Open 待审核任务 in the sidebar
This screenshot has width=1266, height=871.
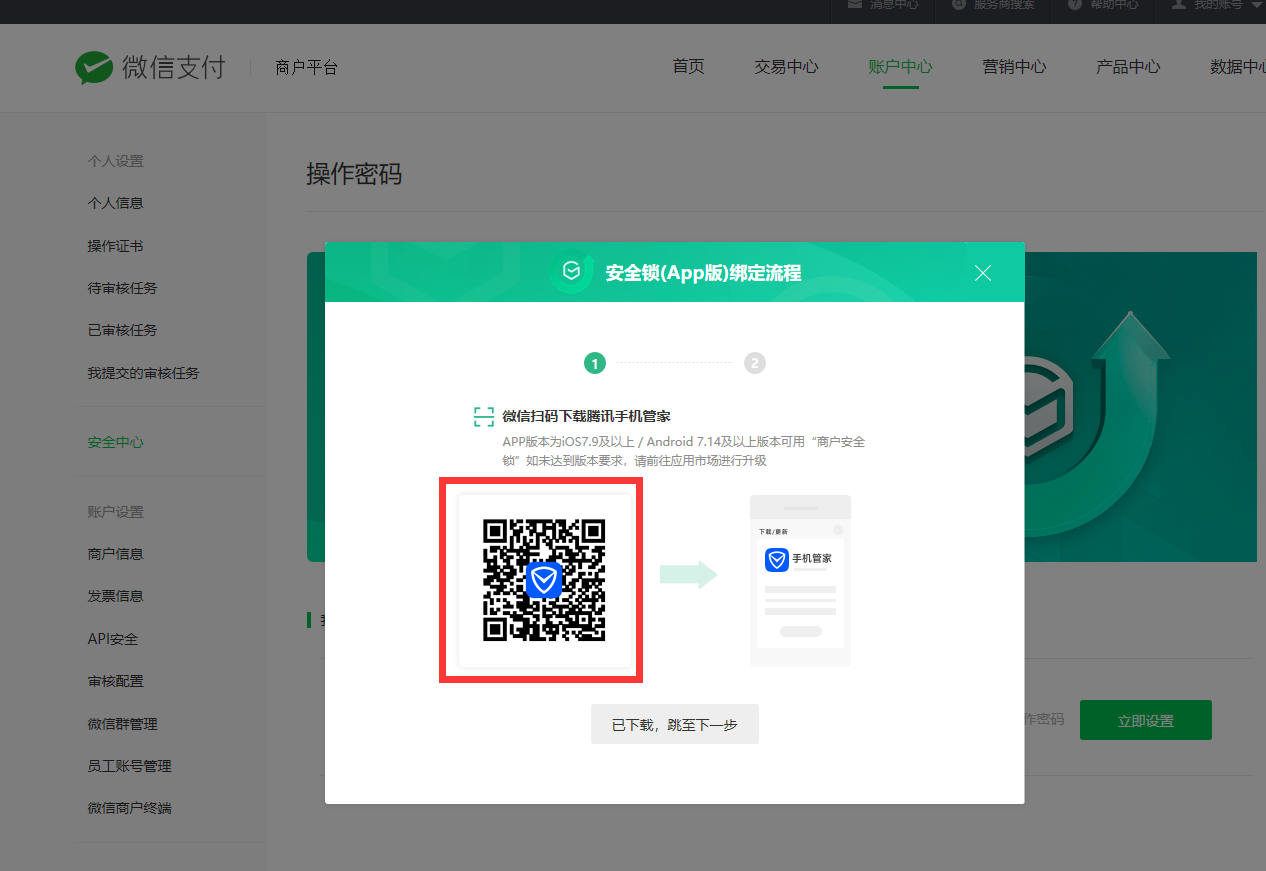pos(122,288)
